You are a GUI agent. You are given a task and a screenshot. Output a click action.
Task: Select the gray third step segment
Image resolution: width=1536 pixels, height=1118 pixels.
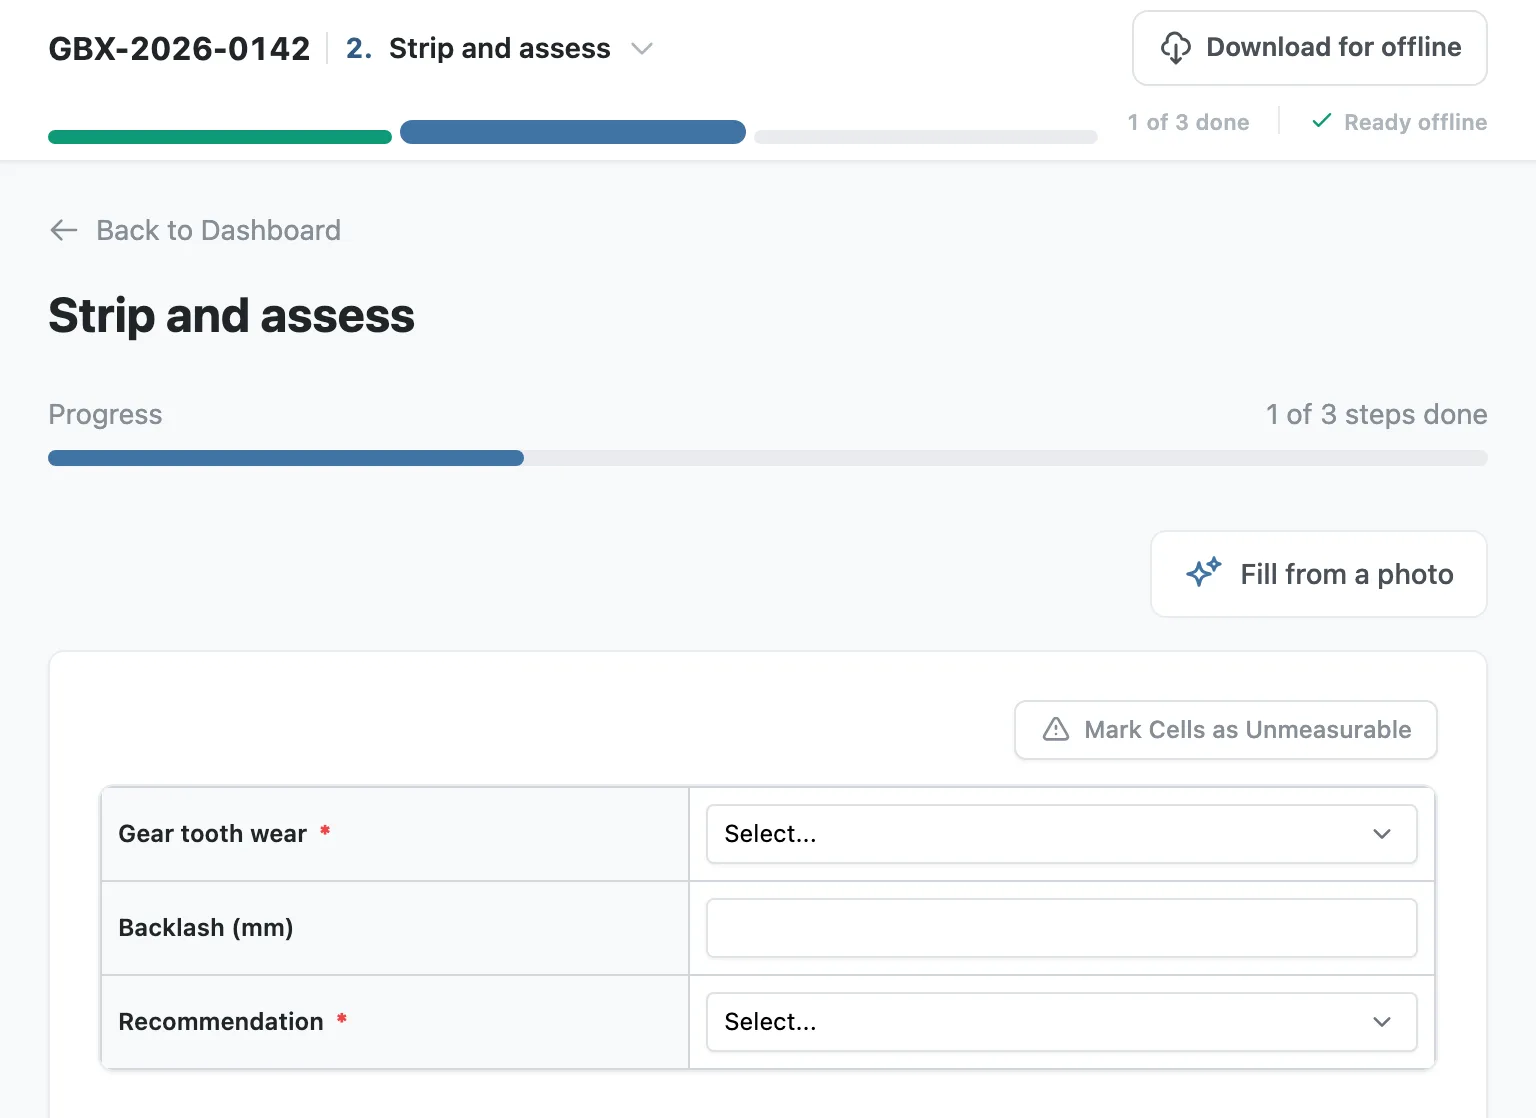926,137
